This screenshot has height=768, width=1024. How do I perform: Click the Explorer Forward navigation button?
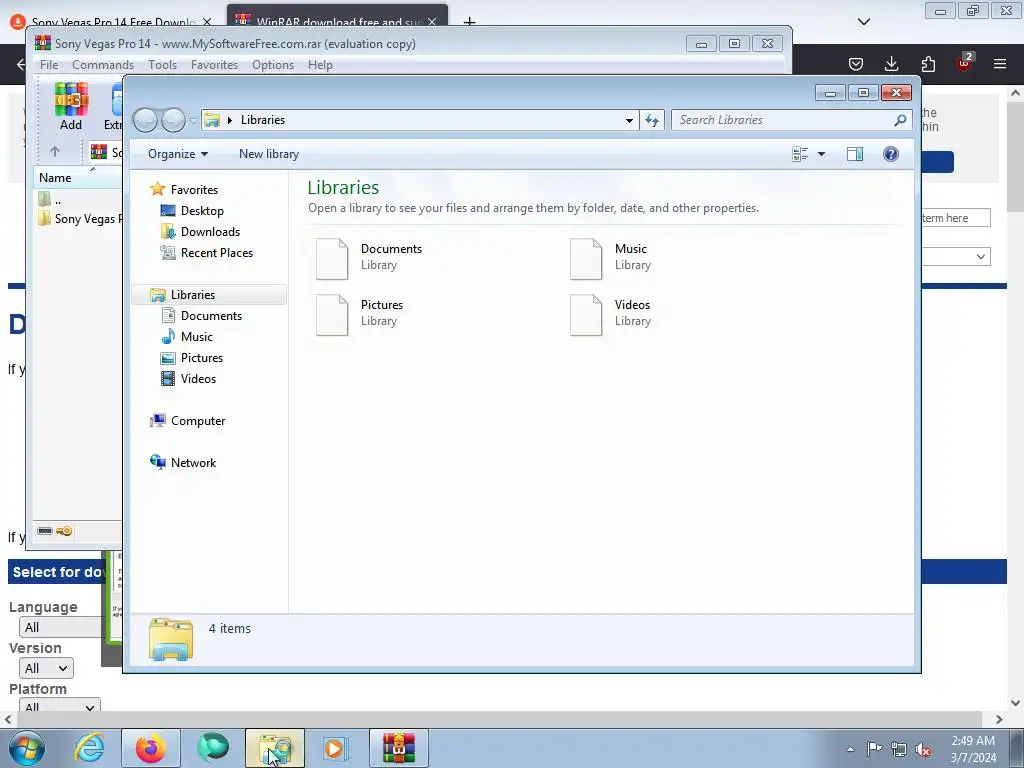coord(173,120)
